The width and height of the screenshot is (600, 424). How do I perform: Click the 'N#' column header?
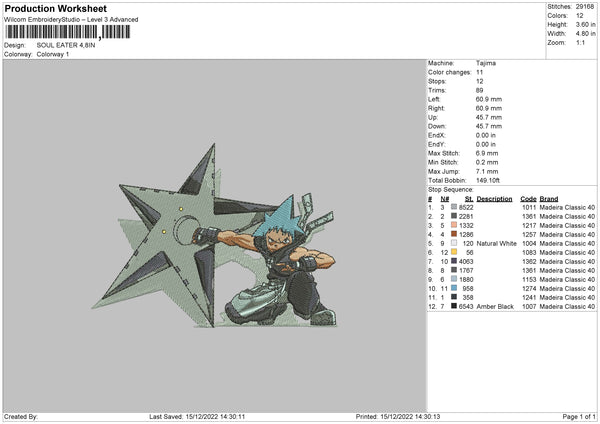445,199
